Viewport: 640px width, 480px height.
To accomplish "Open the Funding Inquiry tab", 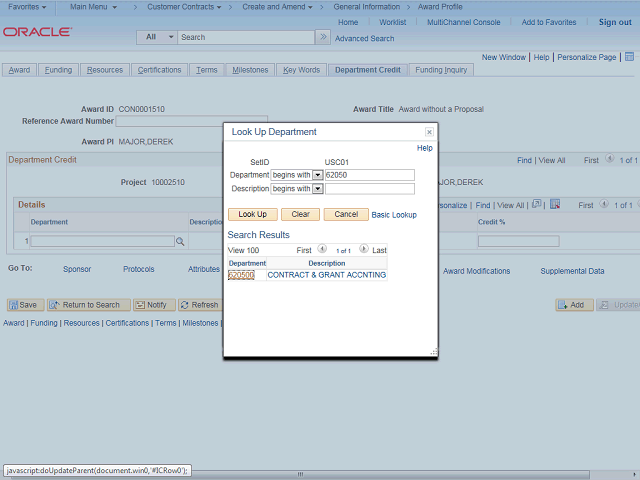I will pyautogui.click(x=441, y=70).
